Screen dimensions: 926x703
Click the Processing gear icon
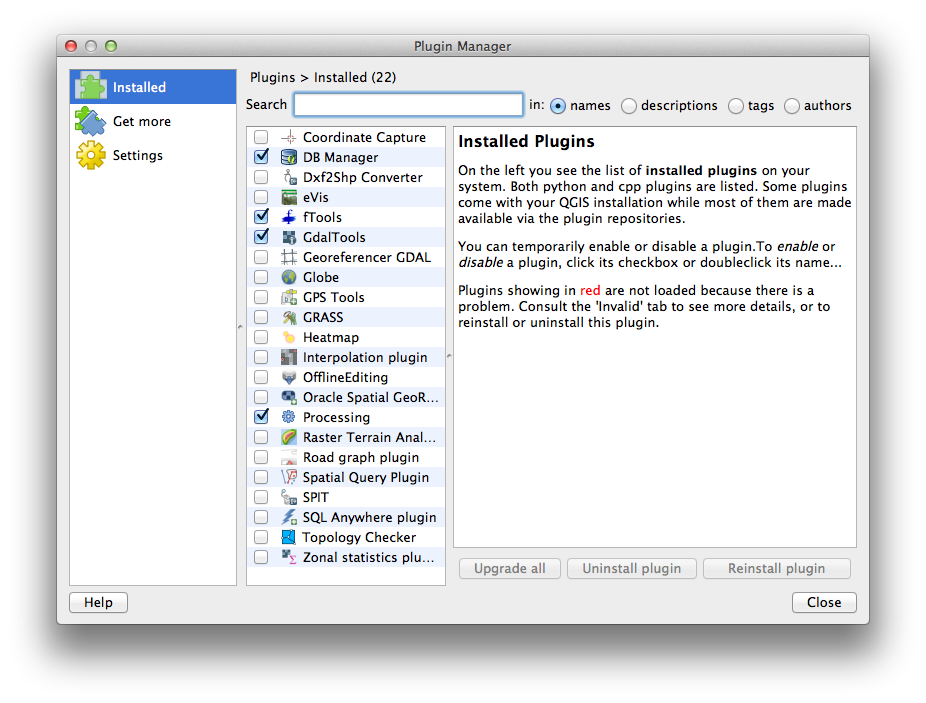pyautogui.click(x=289, y=417)
